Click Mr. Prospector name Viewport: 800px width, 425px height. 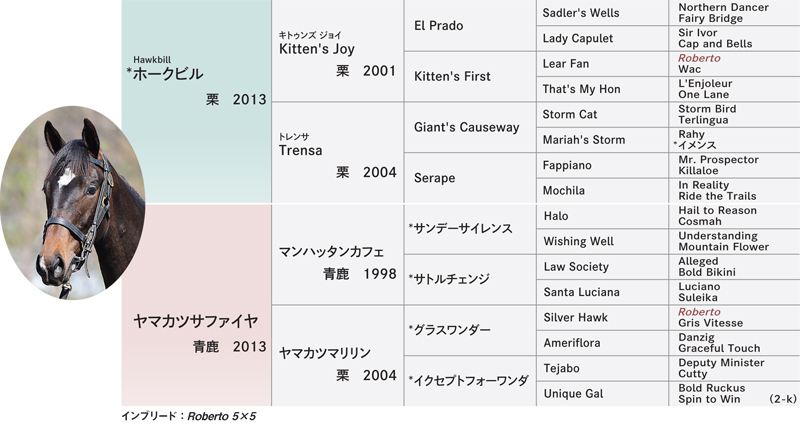pos(718,160)
